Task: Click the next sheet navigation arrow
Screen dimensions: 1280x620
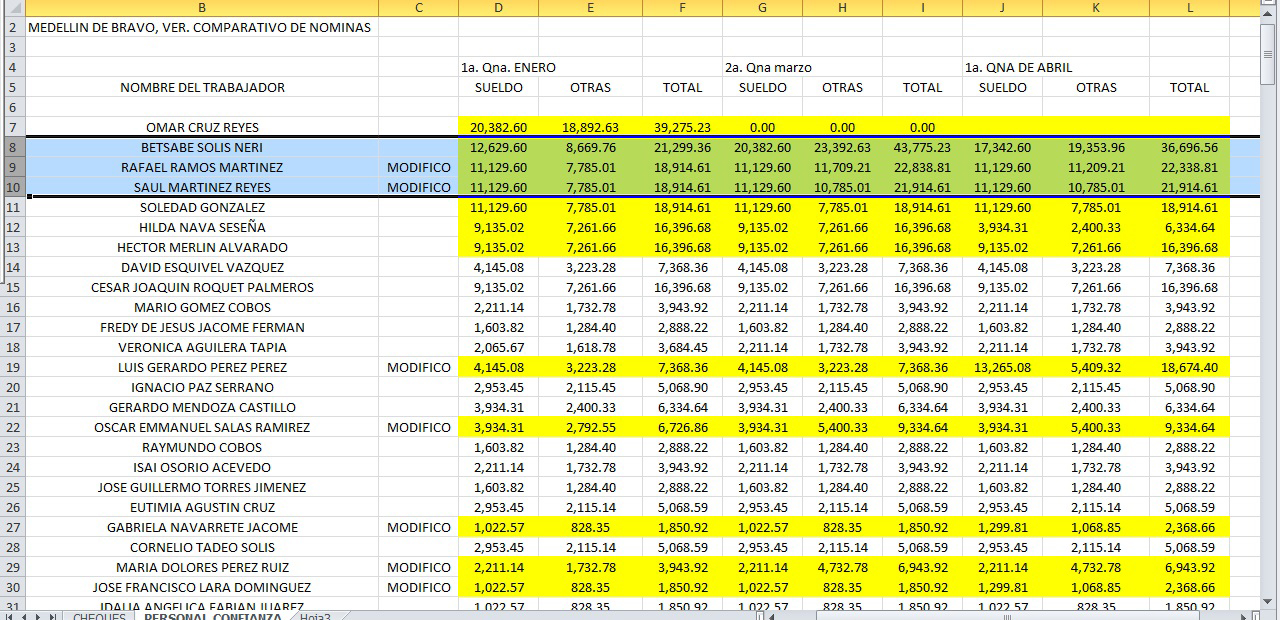Action: (40, 616)
